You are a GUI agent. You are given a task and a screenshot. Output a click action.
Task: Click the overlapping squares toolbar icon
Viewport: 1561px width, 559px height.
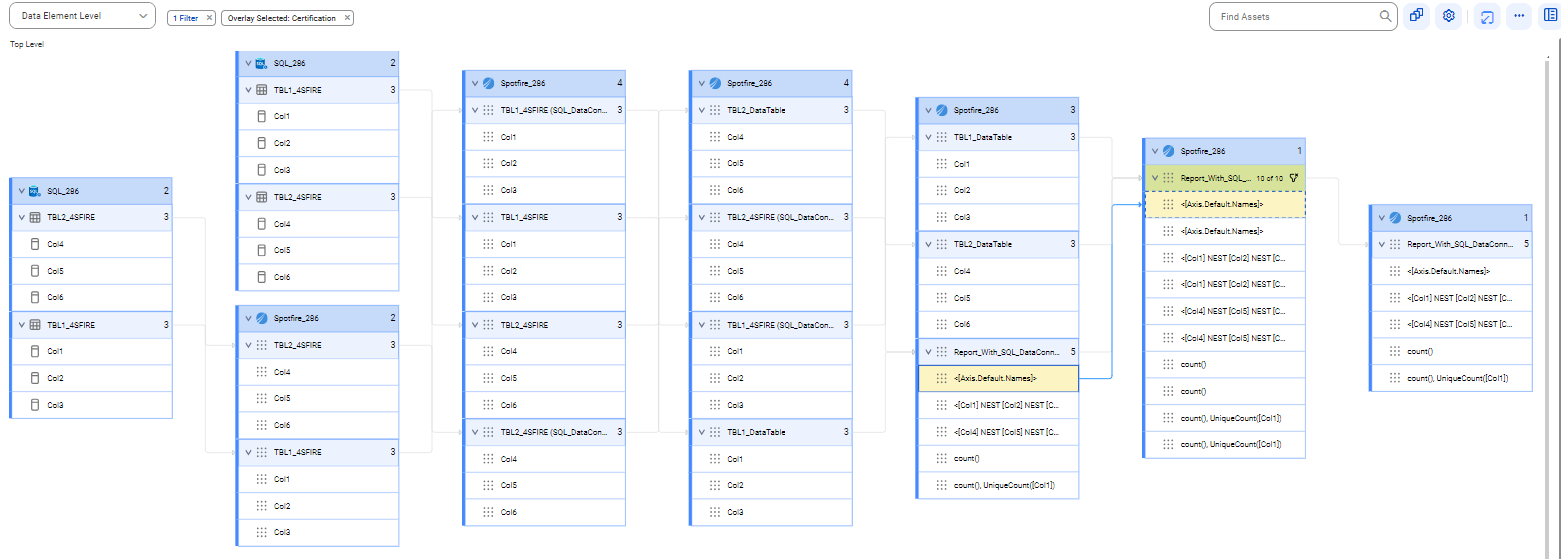(x=1416, y=16)
